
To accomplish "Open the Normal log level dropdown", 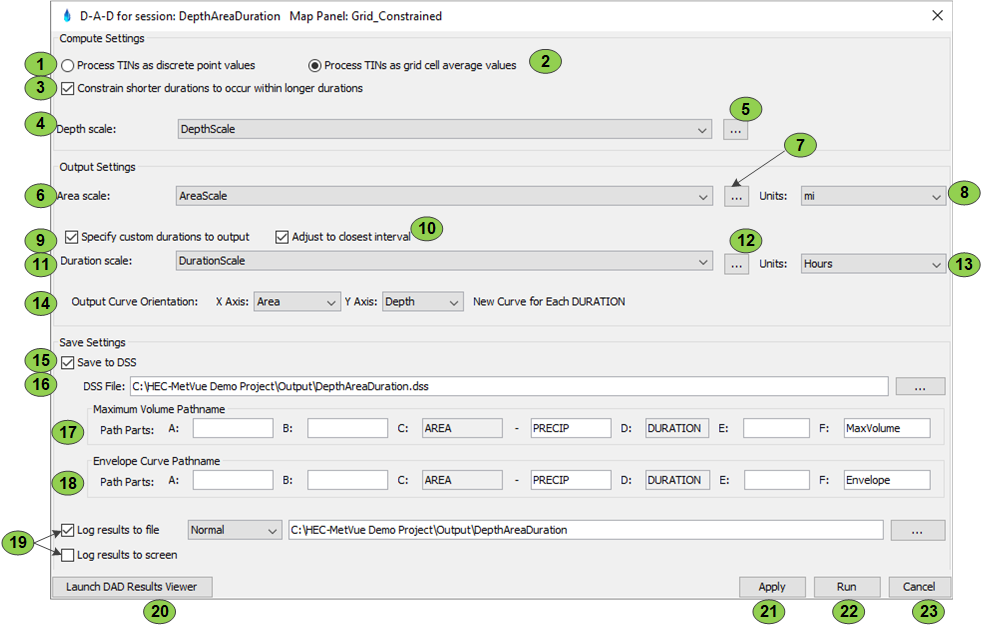I will tap(272, 531).
